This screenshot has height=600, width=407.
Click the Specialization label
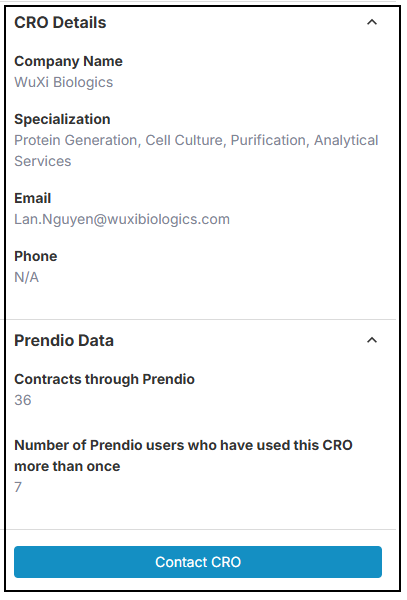62,119
